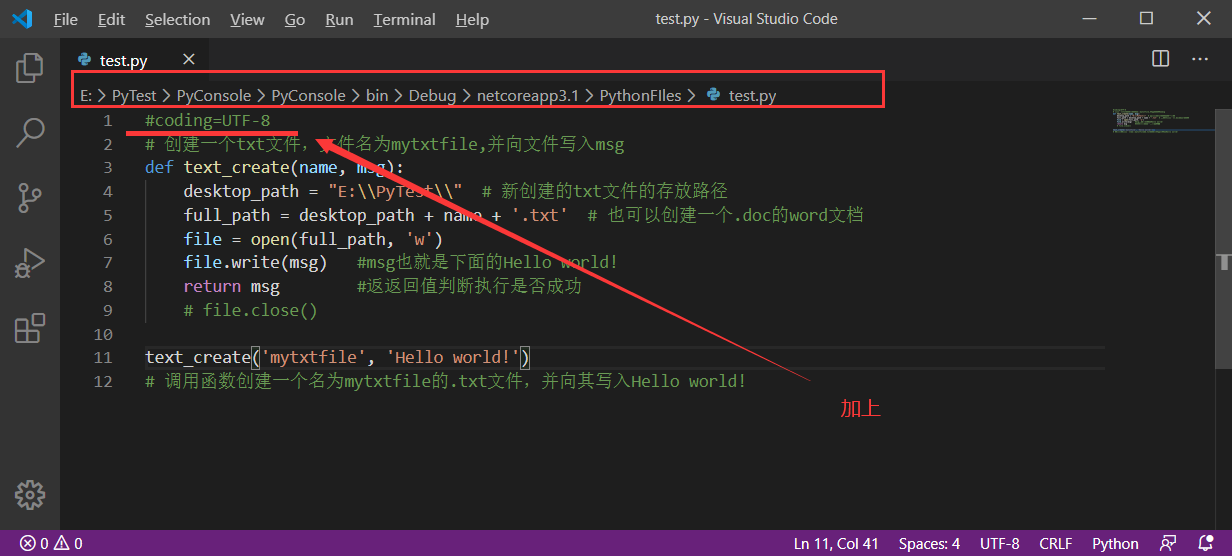Open errors and warnings problems indicator
Screen dimensions: 1232x556
pos(51,544)
